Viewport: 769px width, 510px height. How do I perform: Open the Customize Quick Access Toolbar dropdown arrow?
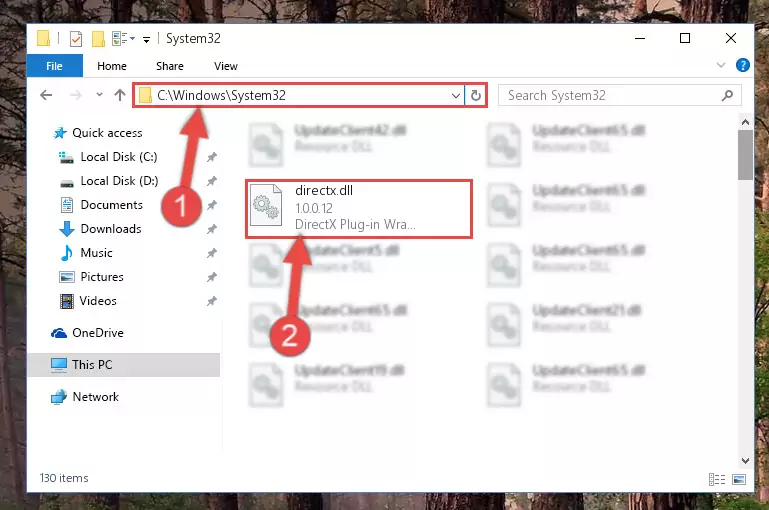[x=146, y=39]
